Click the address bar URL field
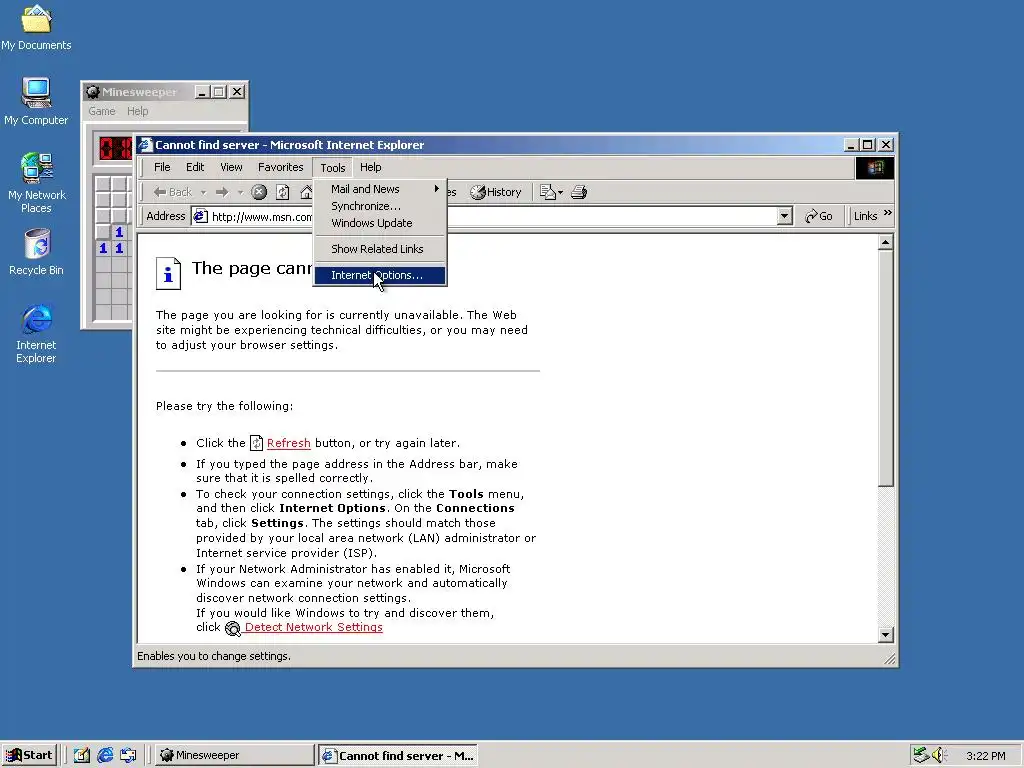1024x768 pixels. coord(492,216)
